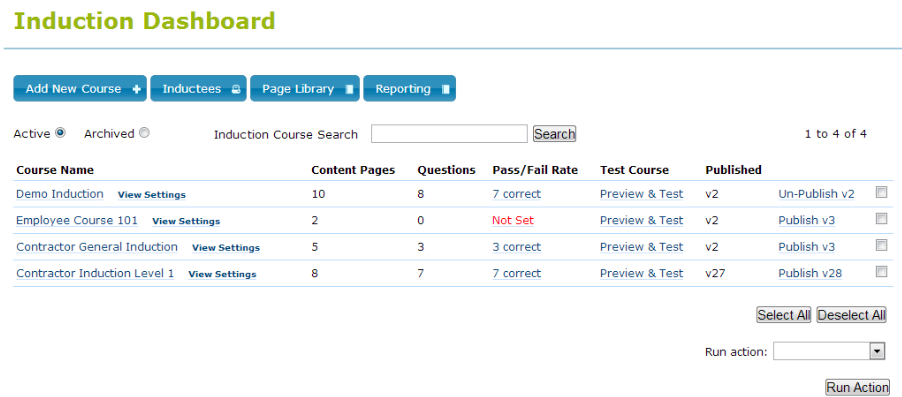The image size is (902, 397).
Task: Click Publish v3 for Employee Course 101
Action: (807, 220)
